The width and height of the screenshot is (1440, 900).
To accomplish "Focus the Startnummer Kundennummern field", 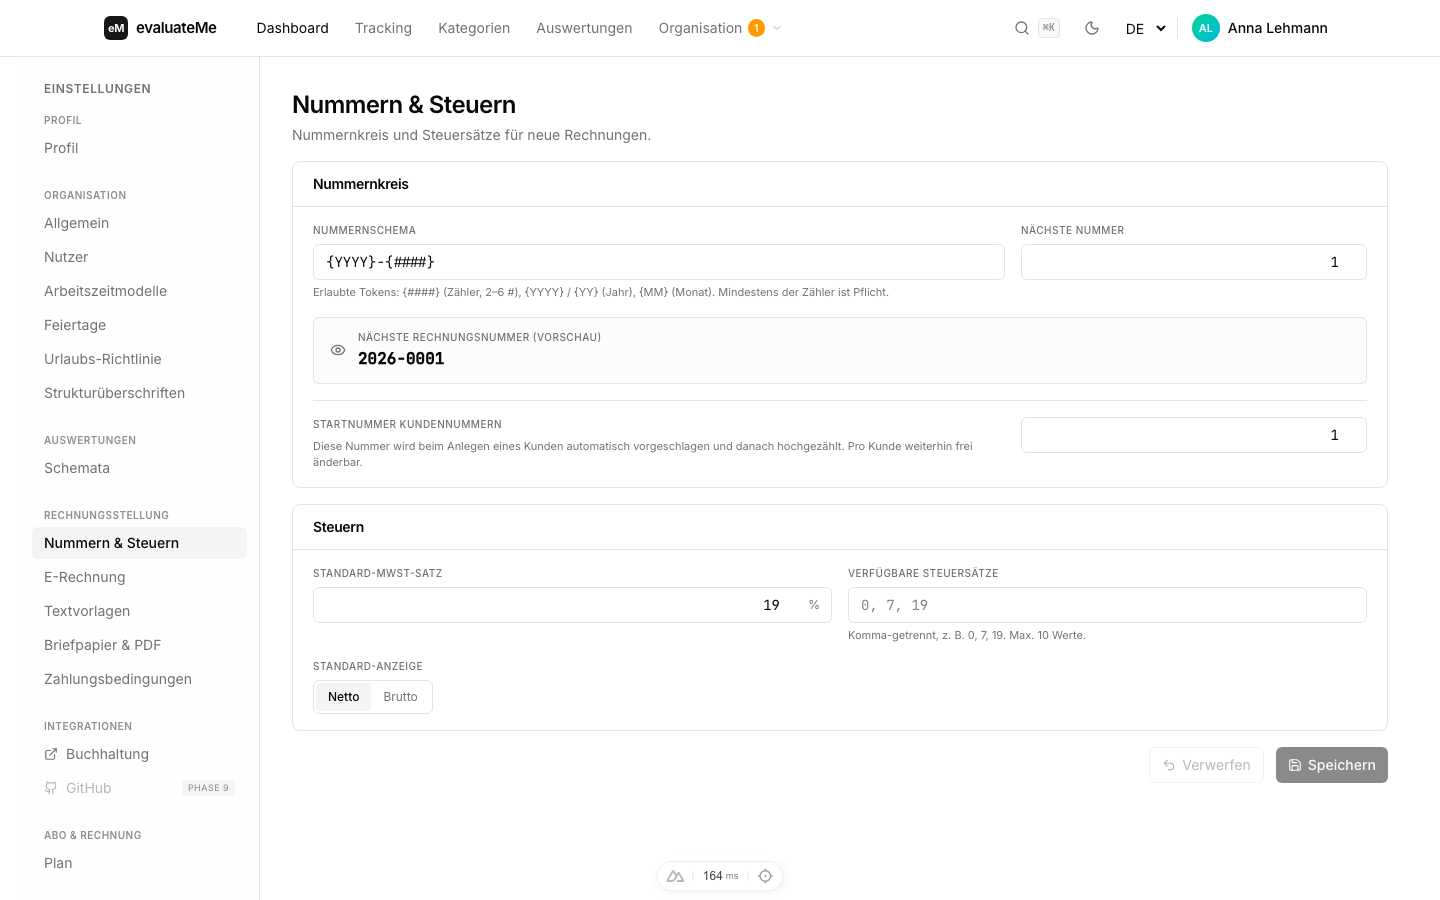I will [x=1194, y=435].
